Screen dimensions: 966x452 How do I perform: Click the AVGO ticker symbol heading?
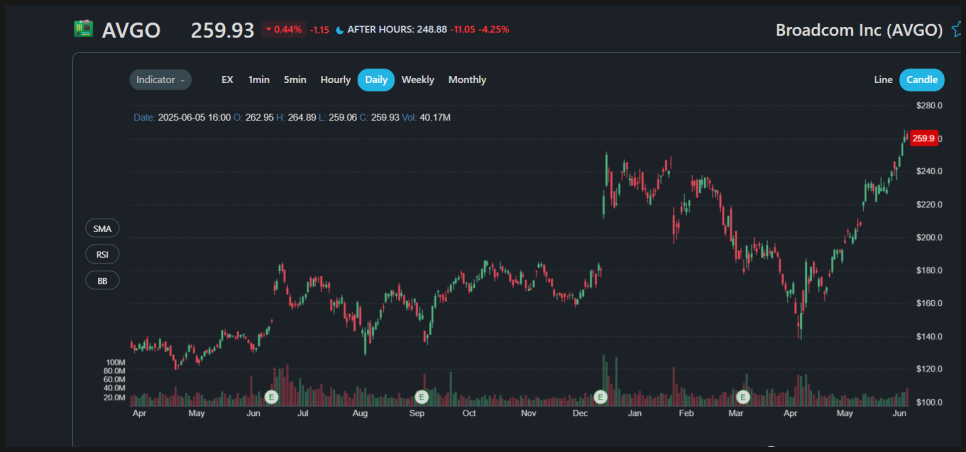131,30
